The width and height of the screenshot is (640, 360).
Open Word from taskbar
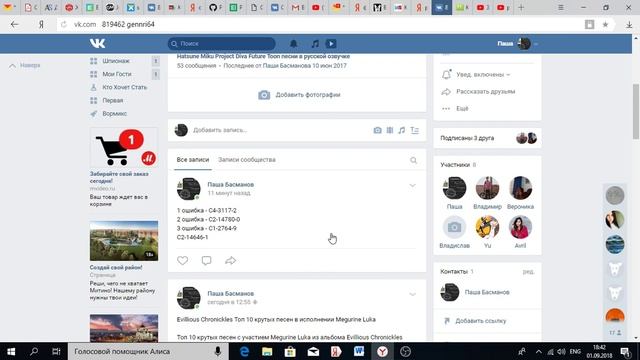tap(359, 351)
